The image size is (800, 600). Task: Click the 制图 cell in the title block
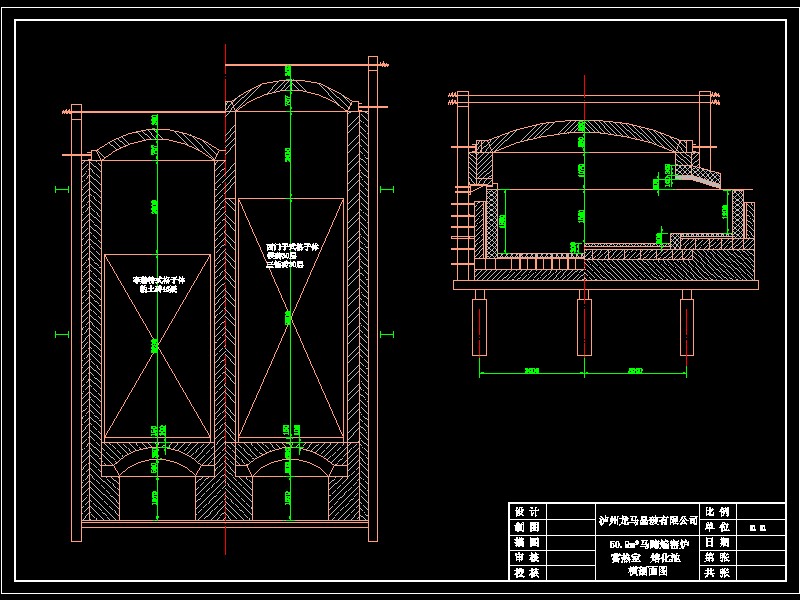point(528,527)
